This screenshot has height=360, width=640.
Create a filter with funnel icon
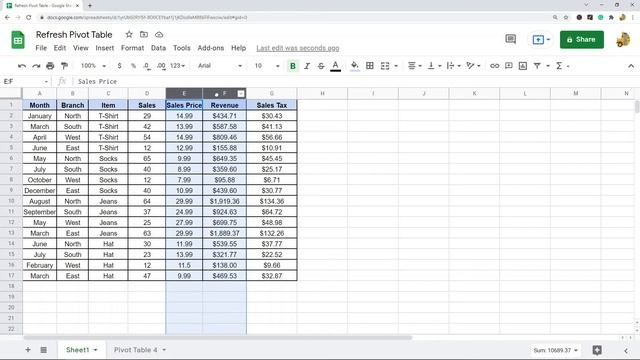tap(537, 66)
